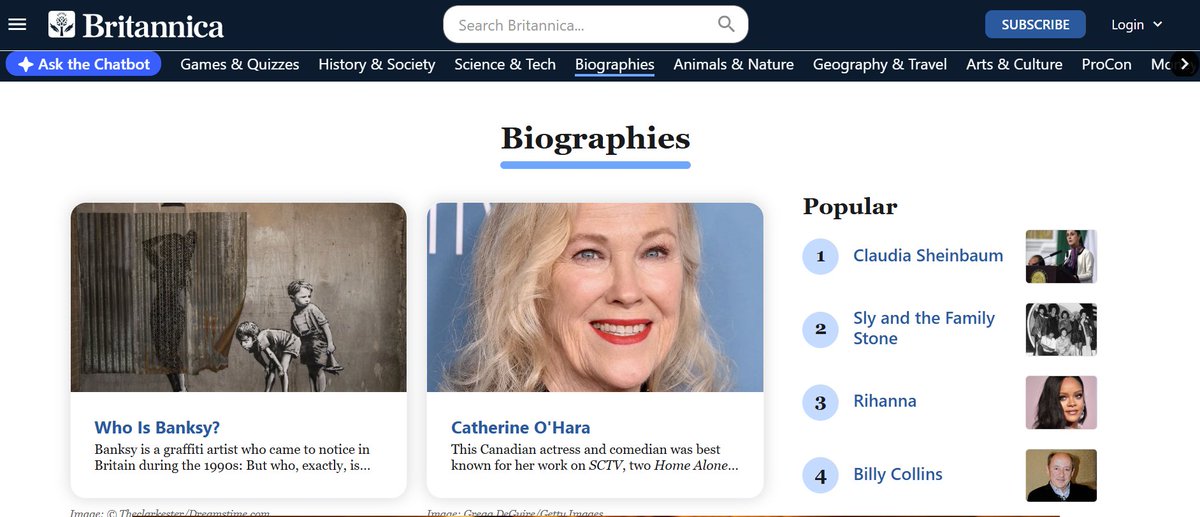Click the SUBSCRIBE button
Screen dimensions: 1200x517
point(1035,24)
